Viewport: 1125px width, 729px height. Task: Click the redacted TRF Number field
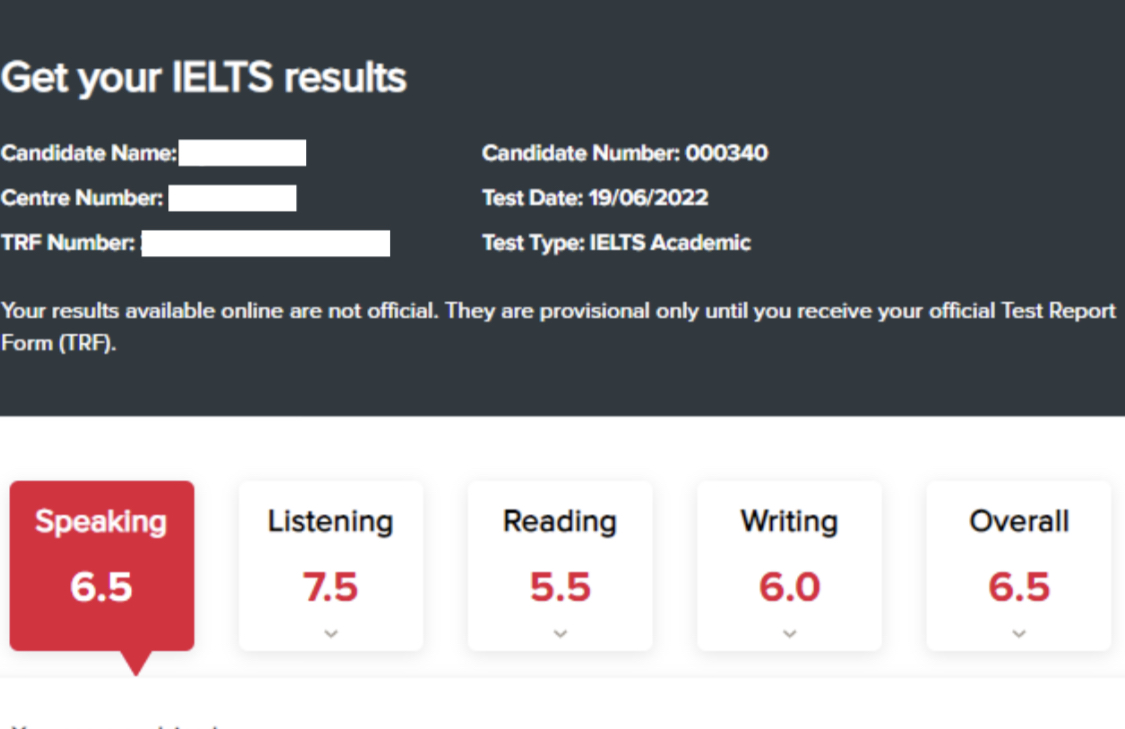[x=266, y=243]
